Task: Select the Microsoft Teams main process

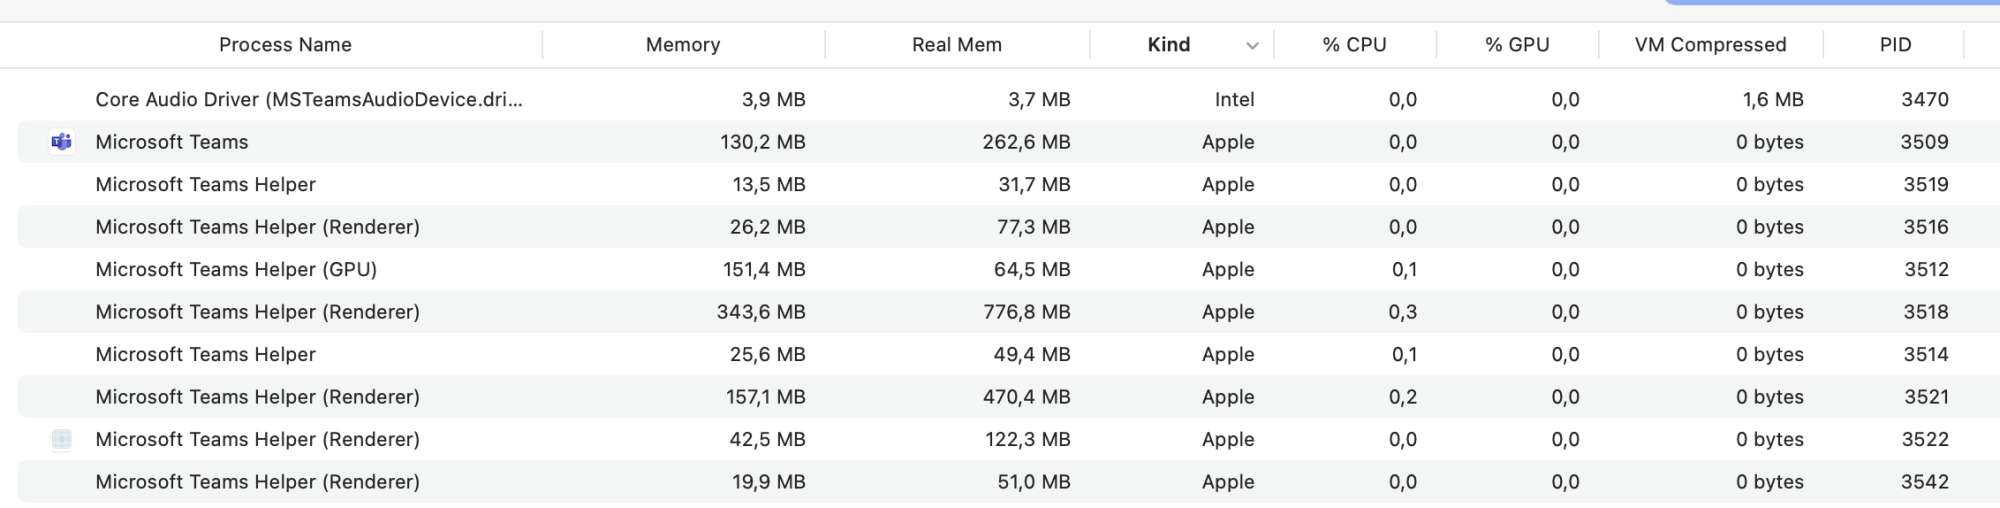Action: tap(172, 142)
